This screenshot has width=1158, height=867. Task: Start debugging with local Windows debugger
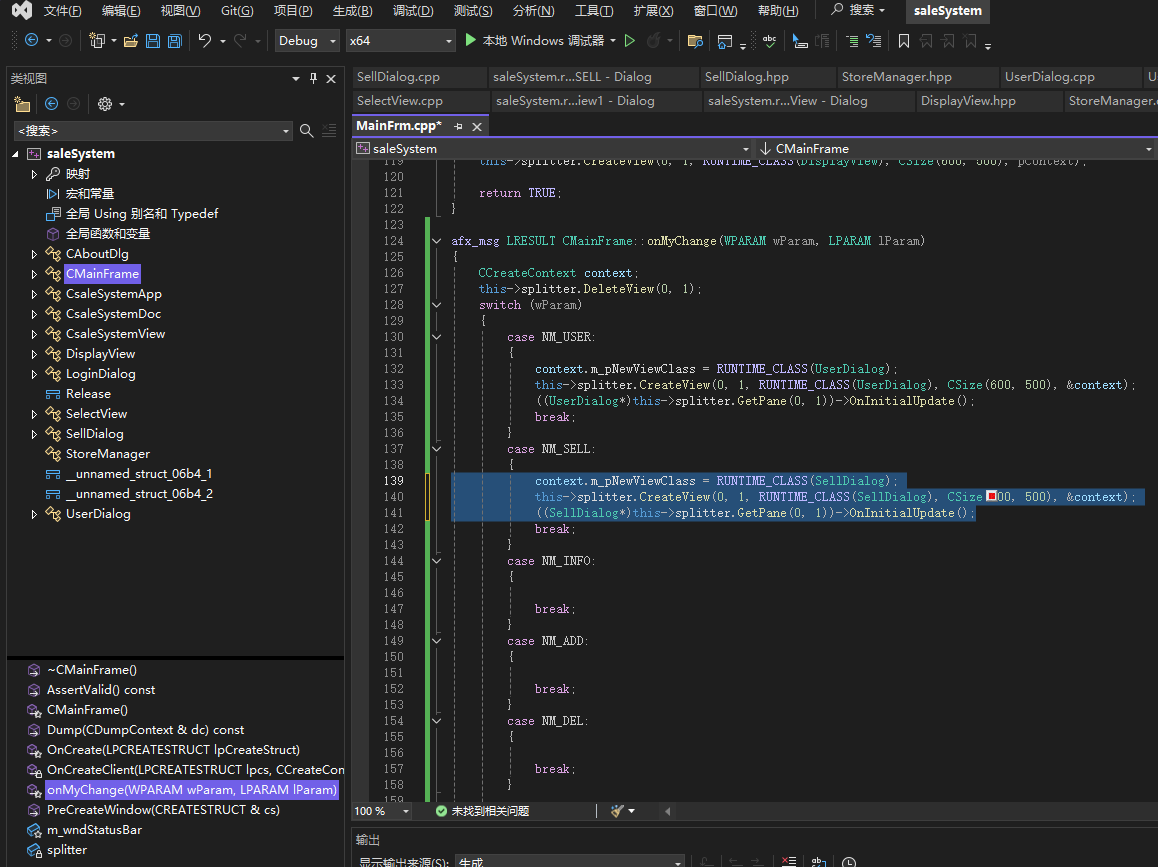[535, 41]
